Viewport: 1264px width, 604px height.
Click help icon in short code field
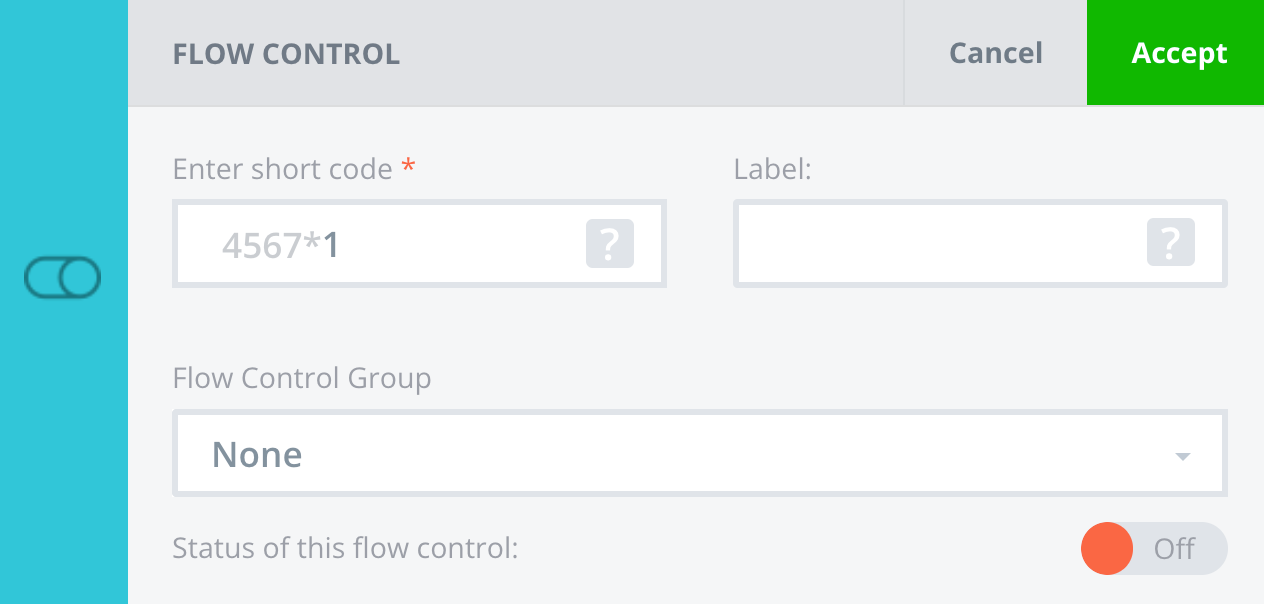tap(610, 244)
